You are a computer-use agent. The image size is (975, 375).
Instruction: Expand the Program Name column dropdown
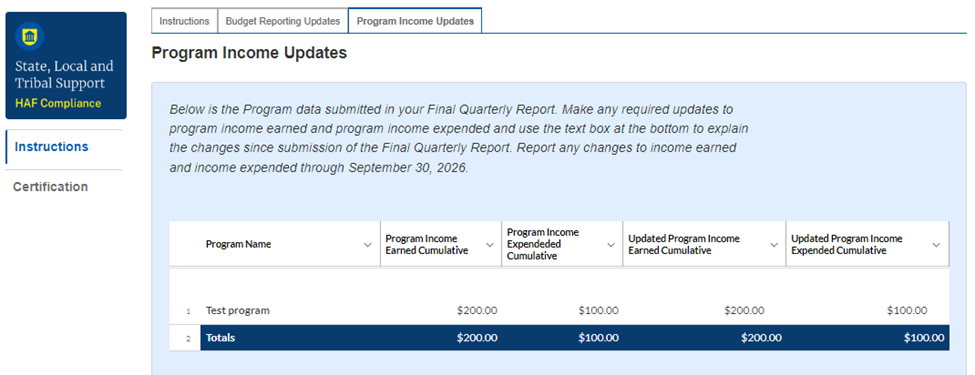367,244
